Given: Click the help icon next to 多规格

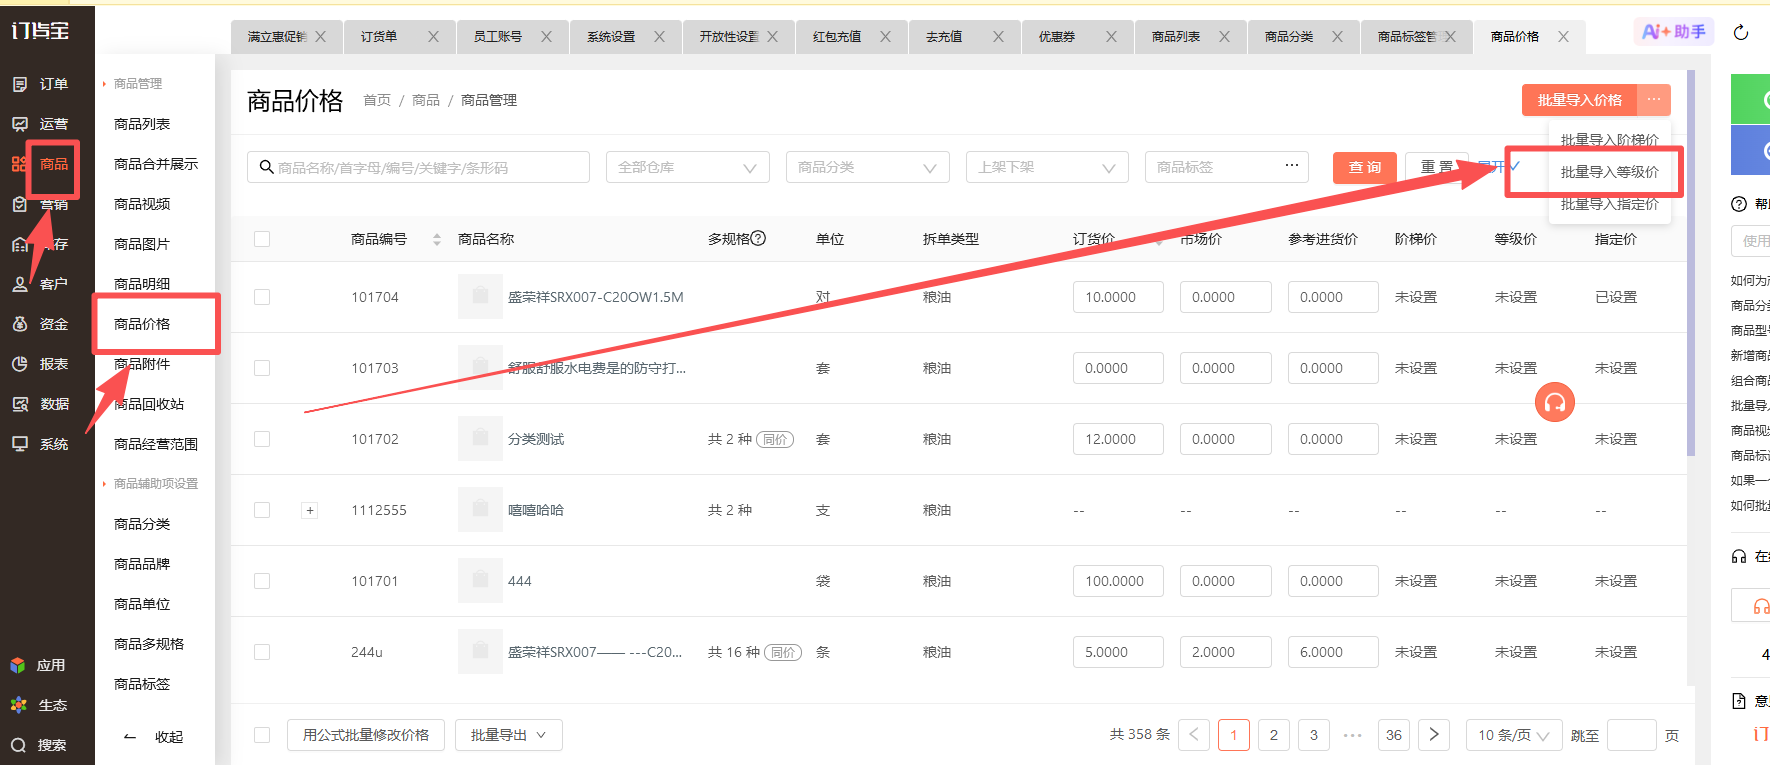Looking at the screenshot, I should pyautogui.click(x=758, y=238).
